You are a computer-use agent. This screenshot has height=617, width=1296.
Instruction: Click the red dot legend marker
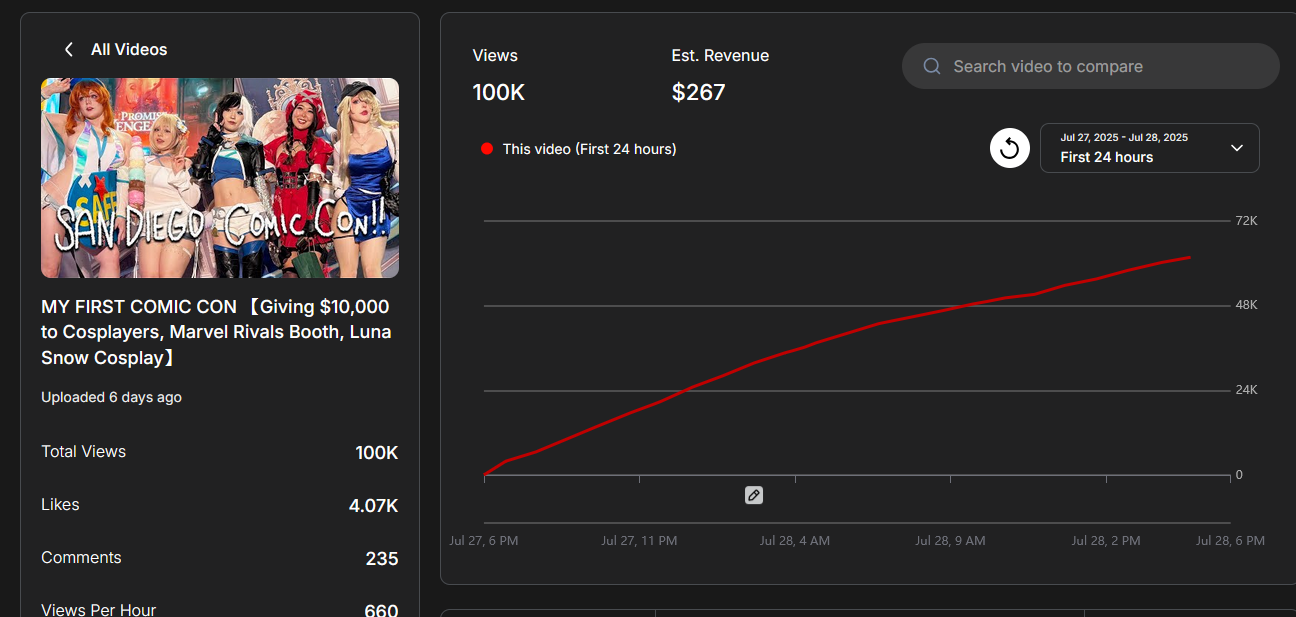click(x=487, y=149)
